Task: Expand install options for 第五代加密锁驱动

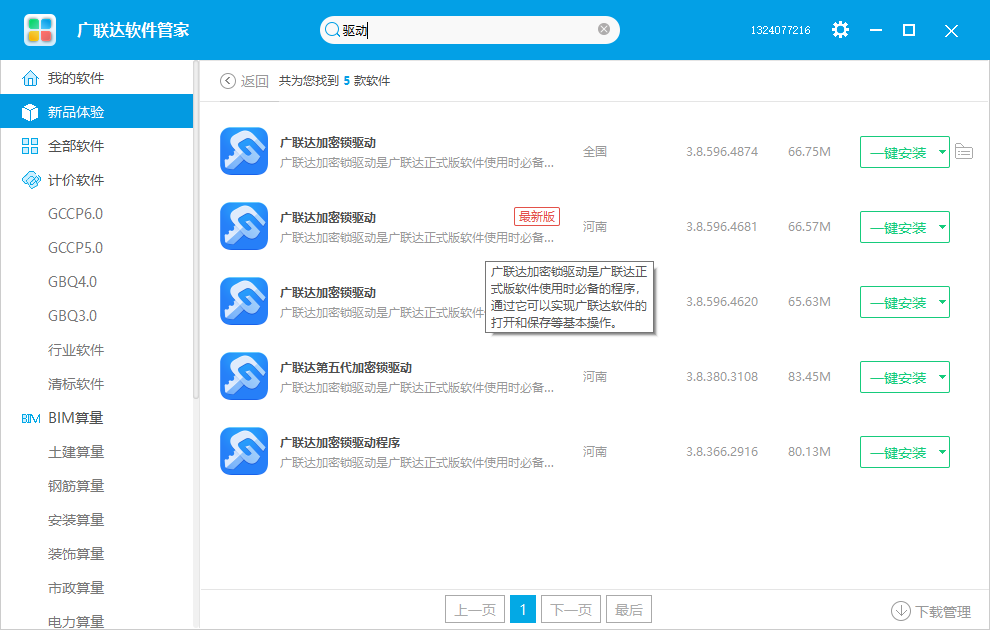Action: (942, 377)
